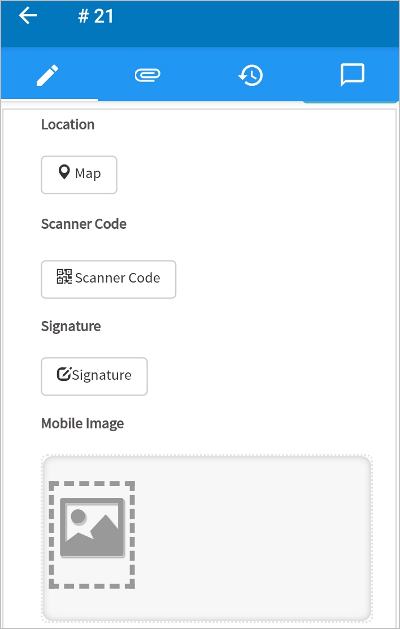Click the # 21 record title
Screen dimensions: 400x629
(96, 16)
